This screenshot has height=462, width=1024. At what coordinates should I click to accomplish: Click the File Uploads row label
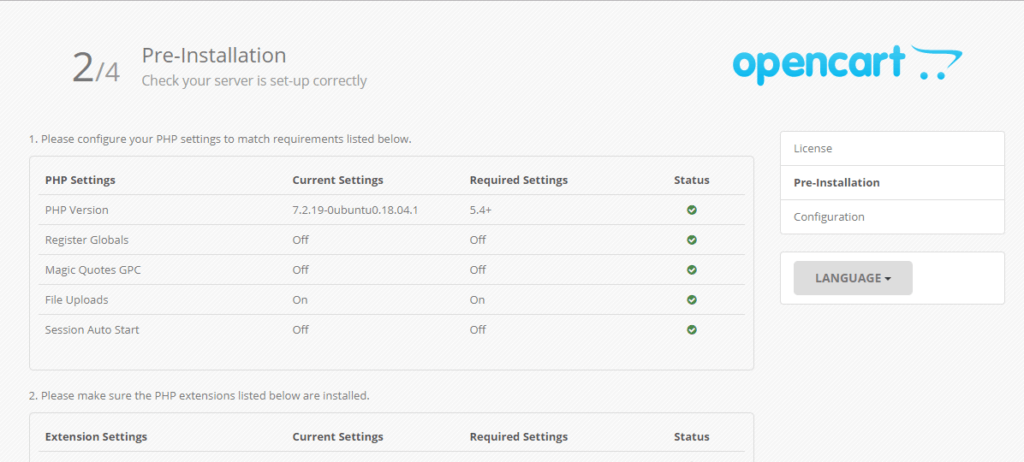76,300
